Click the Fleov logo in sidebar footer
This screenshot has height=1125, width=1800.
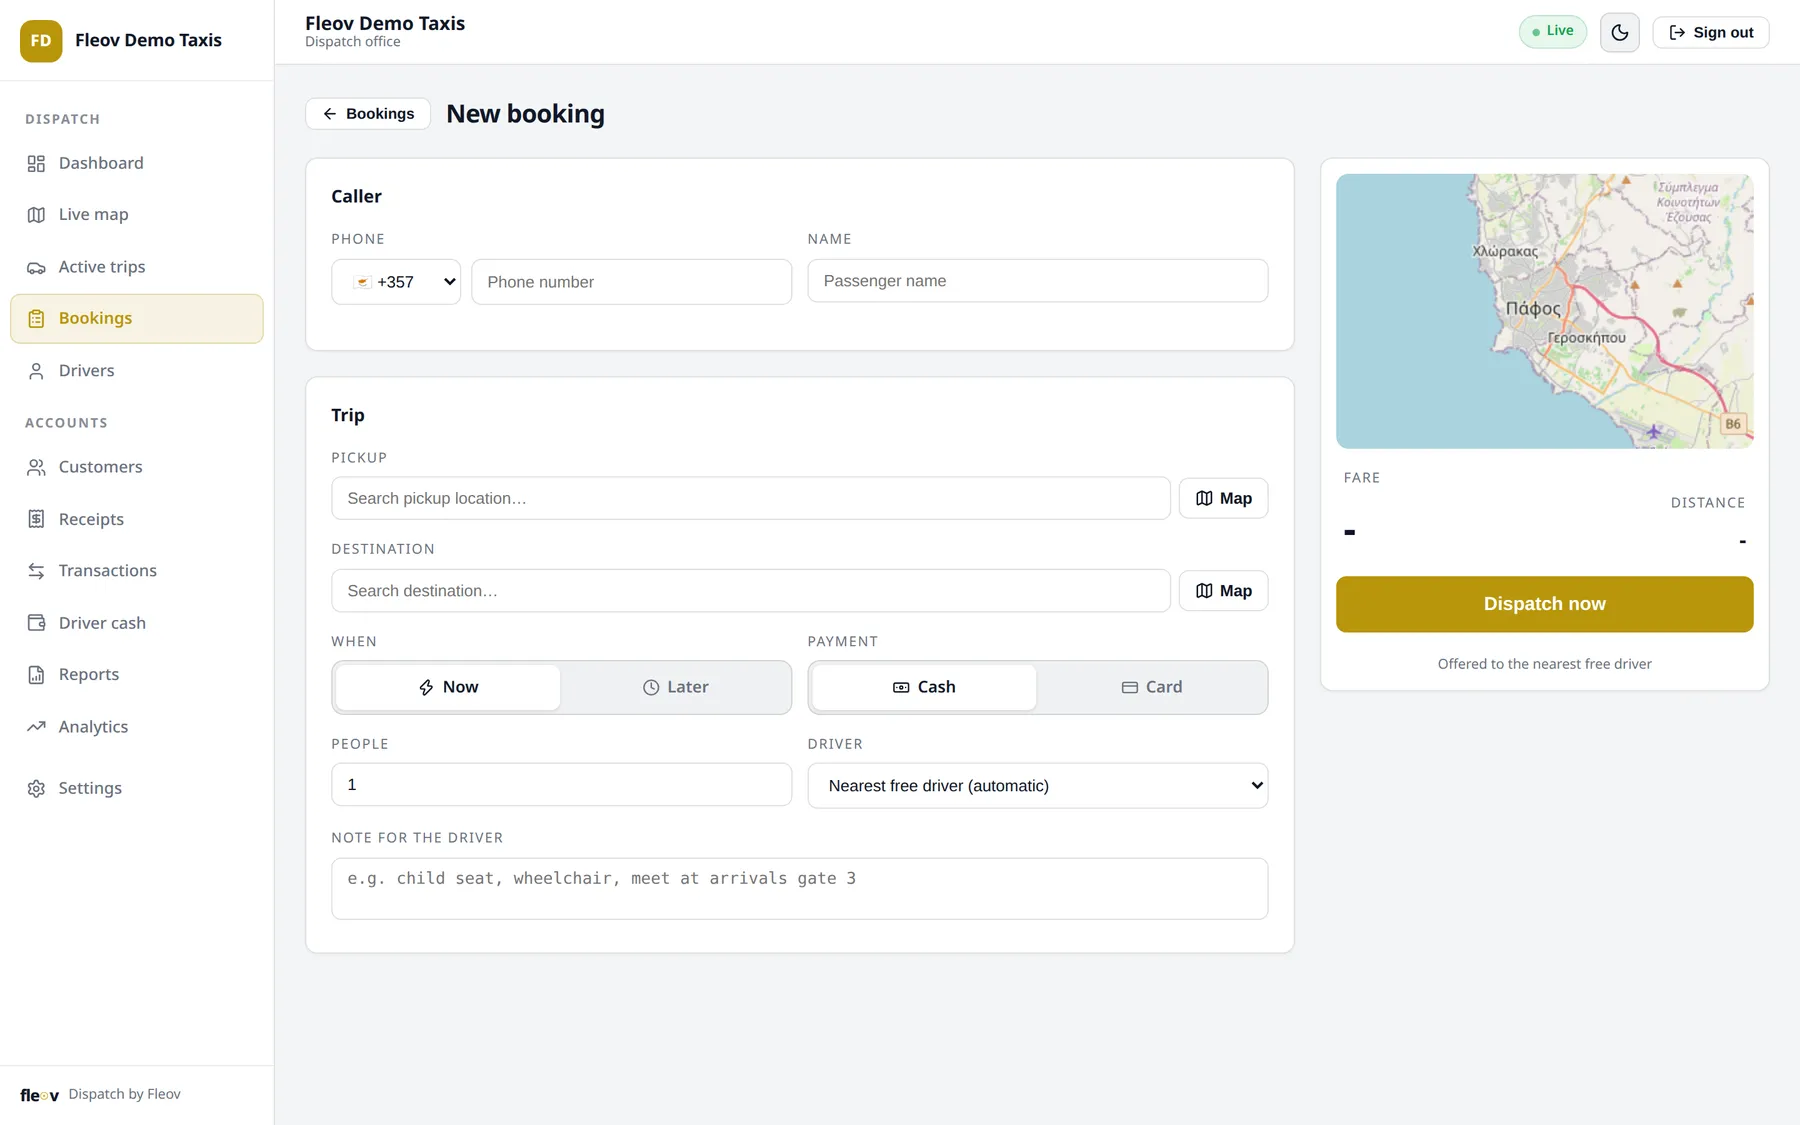39,1095
